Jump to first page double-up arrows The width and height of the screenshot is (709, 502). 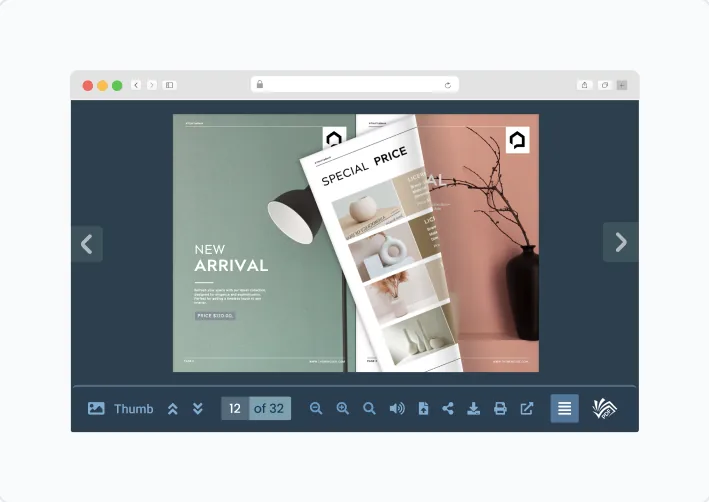[x=173, y=409]
